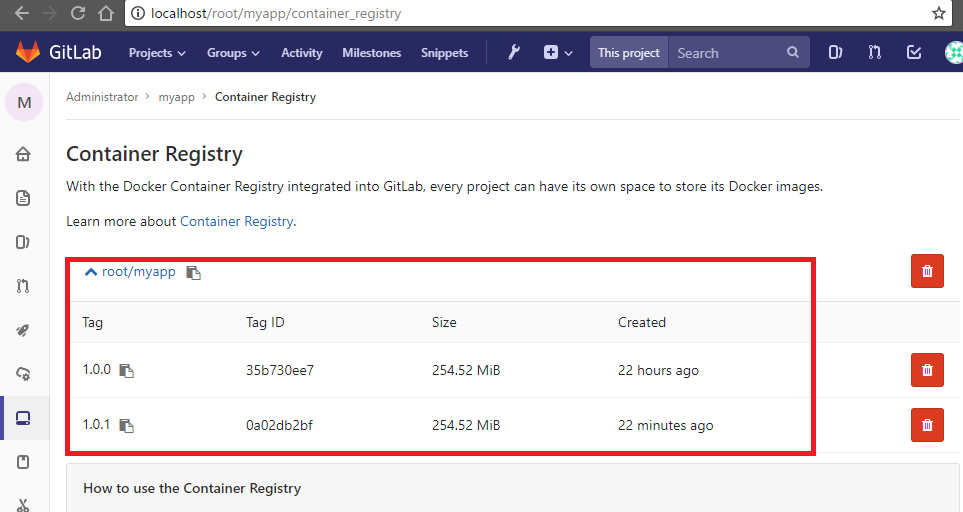The image size is (963, 512).
Task: Click the browser address bar URL
Action: pyautogui.click(x=276, y=14)
